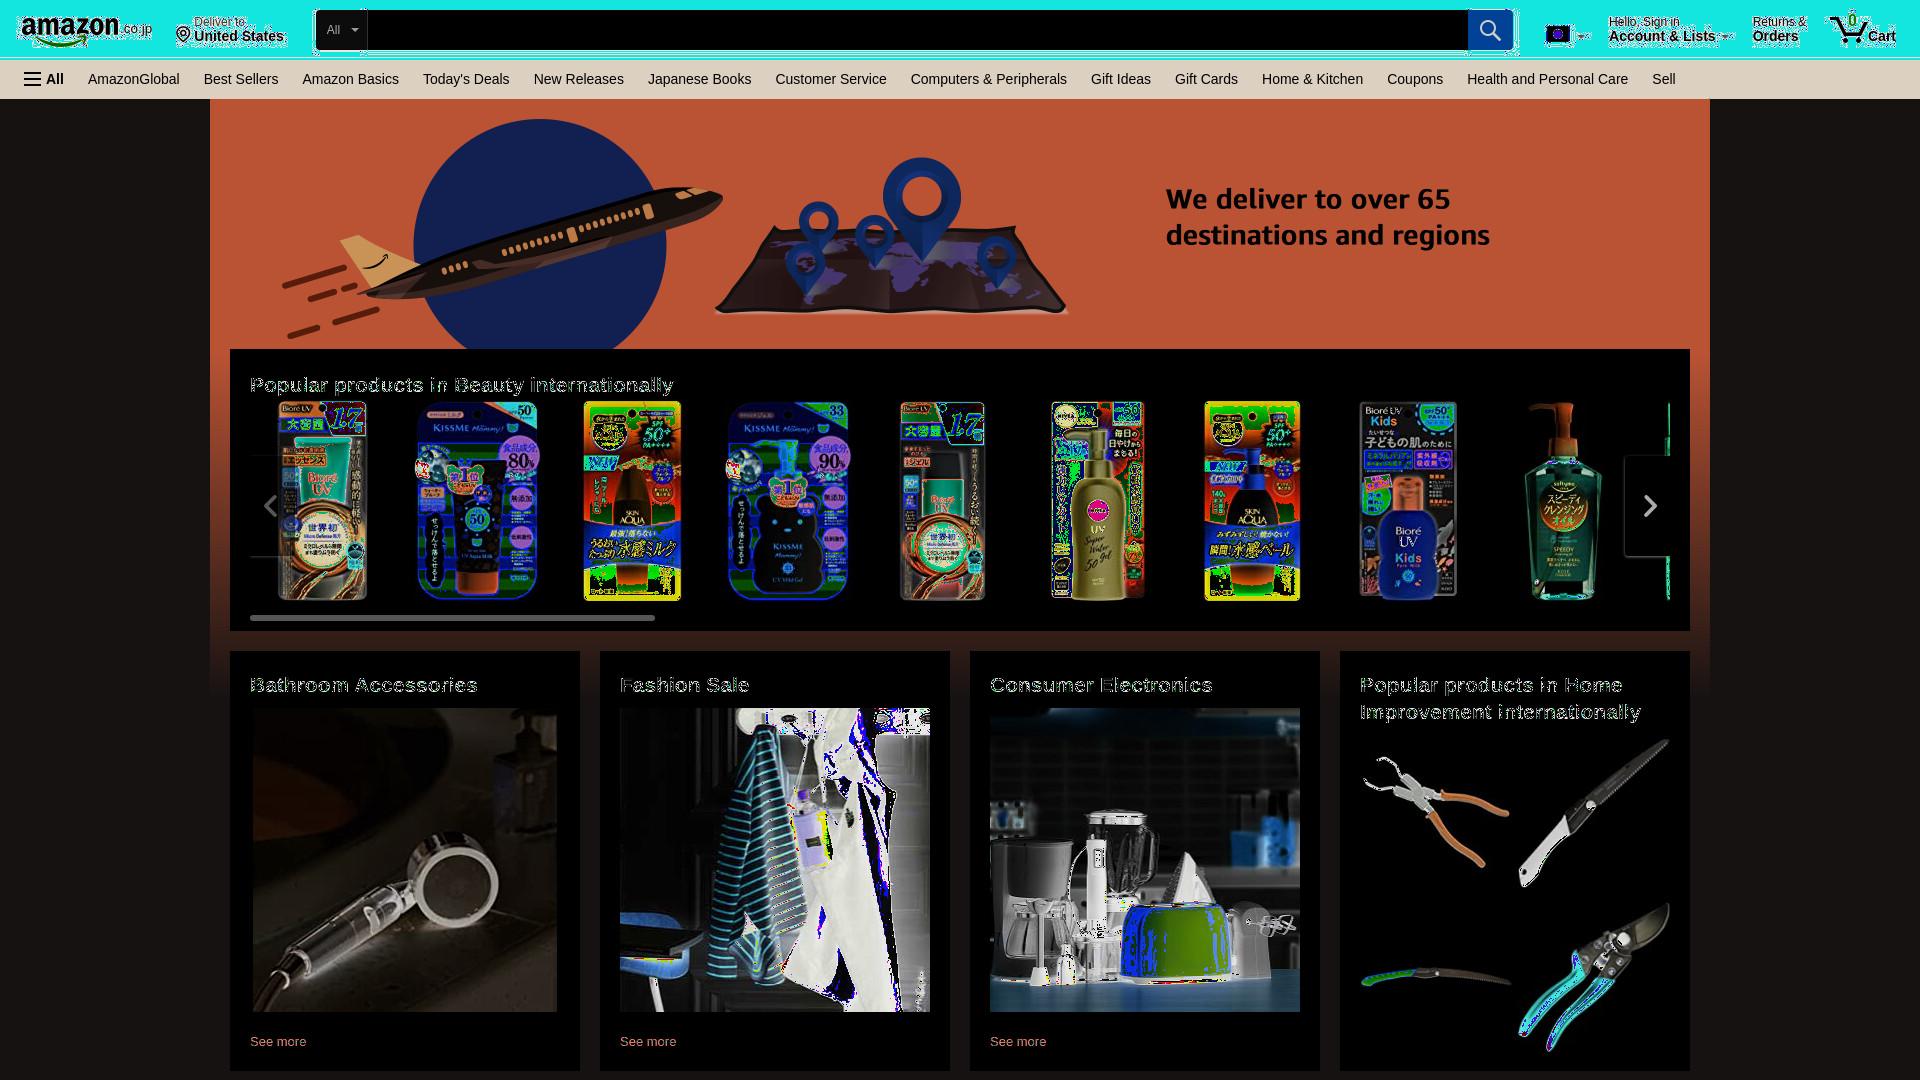Click inside the search text field
This screenshot has width=1920, height=1080.
coord(917,30)
